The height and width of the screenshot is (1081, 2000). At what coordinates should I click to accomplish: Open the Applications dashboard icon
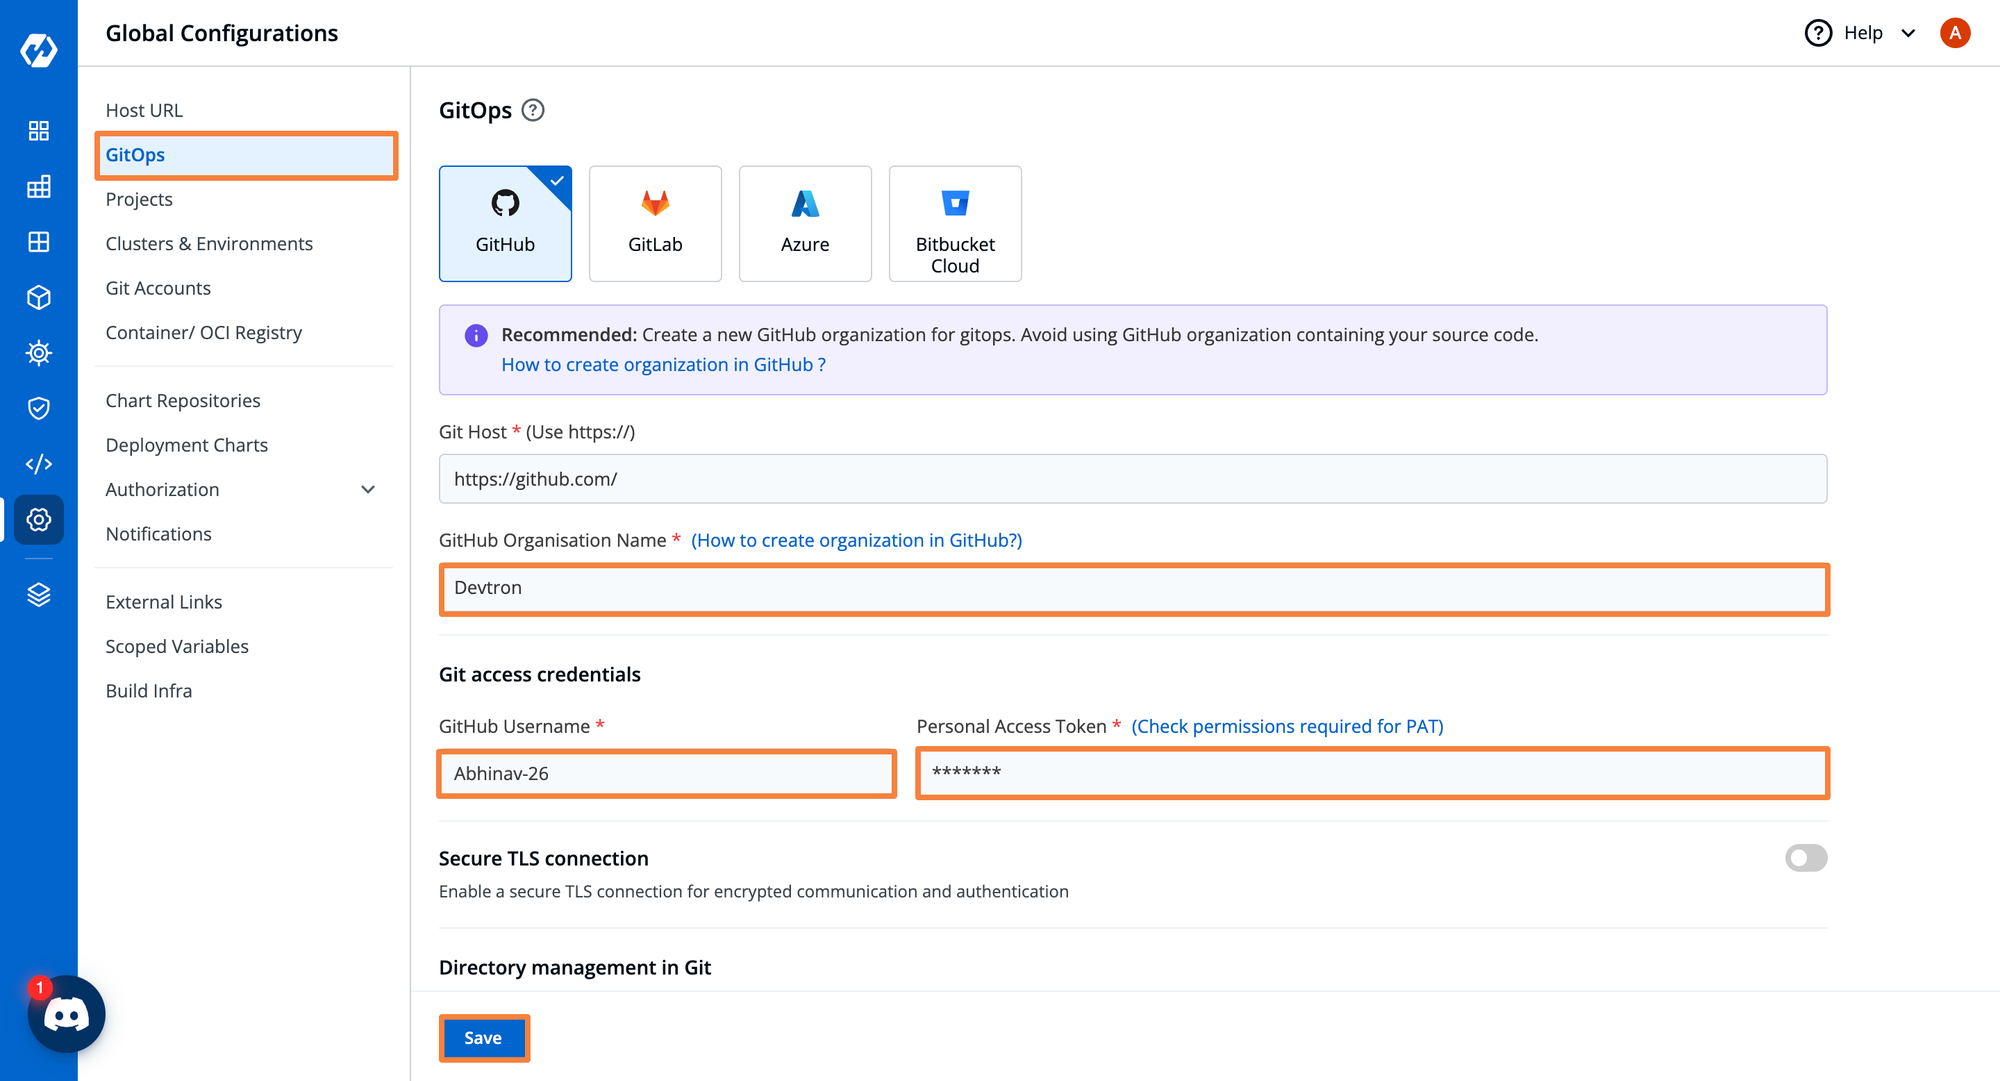pyautogui.click(x=39, y=129)
